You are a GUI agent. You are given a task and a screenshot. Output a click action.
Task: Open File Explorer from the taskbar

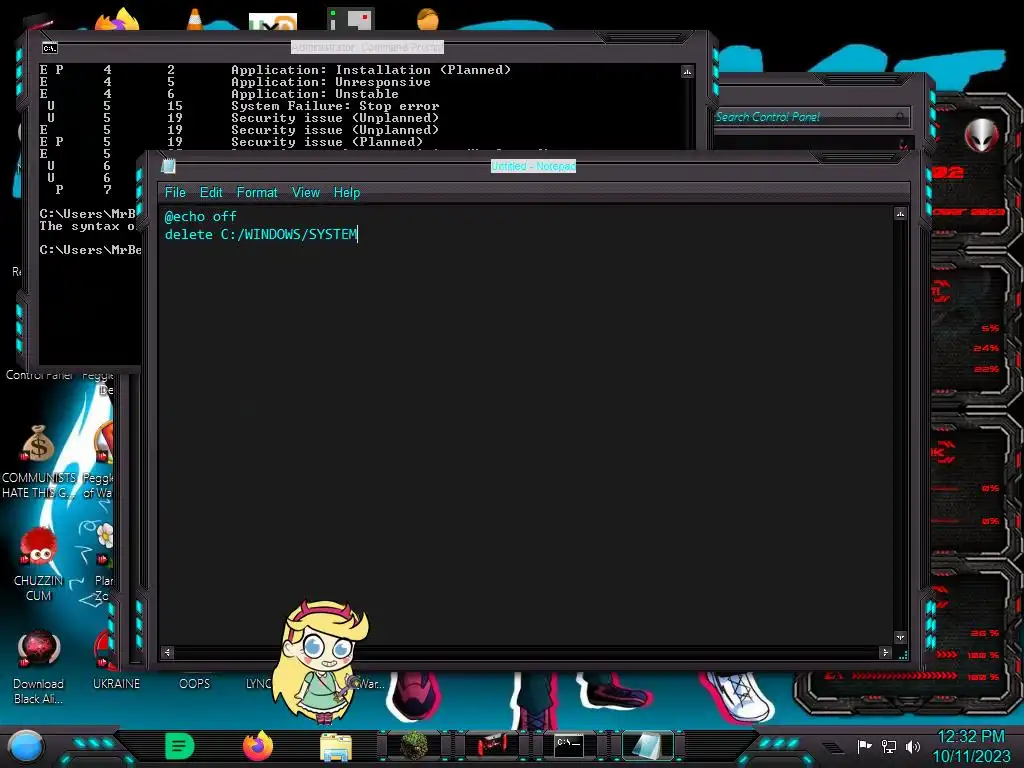coord(336,746)
